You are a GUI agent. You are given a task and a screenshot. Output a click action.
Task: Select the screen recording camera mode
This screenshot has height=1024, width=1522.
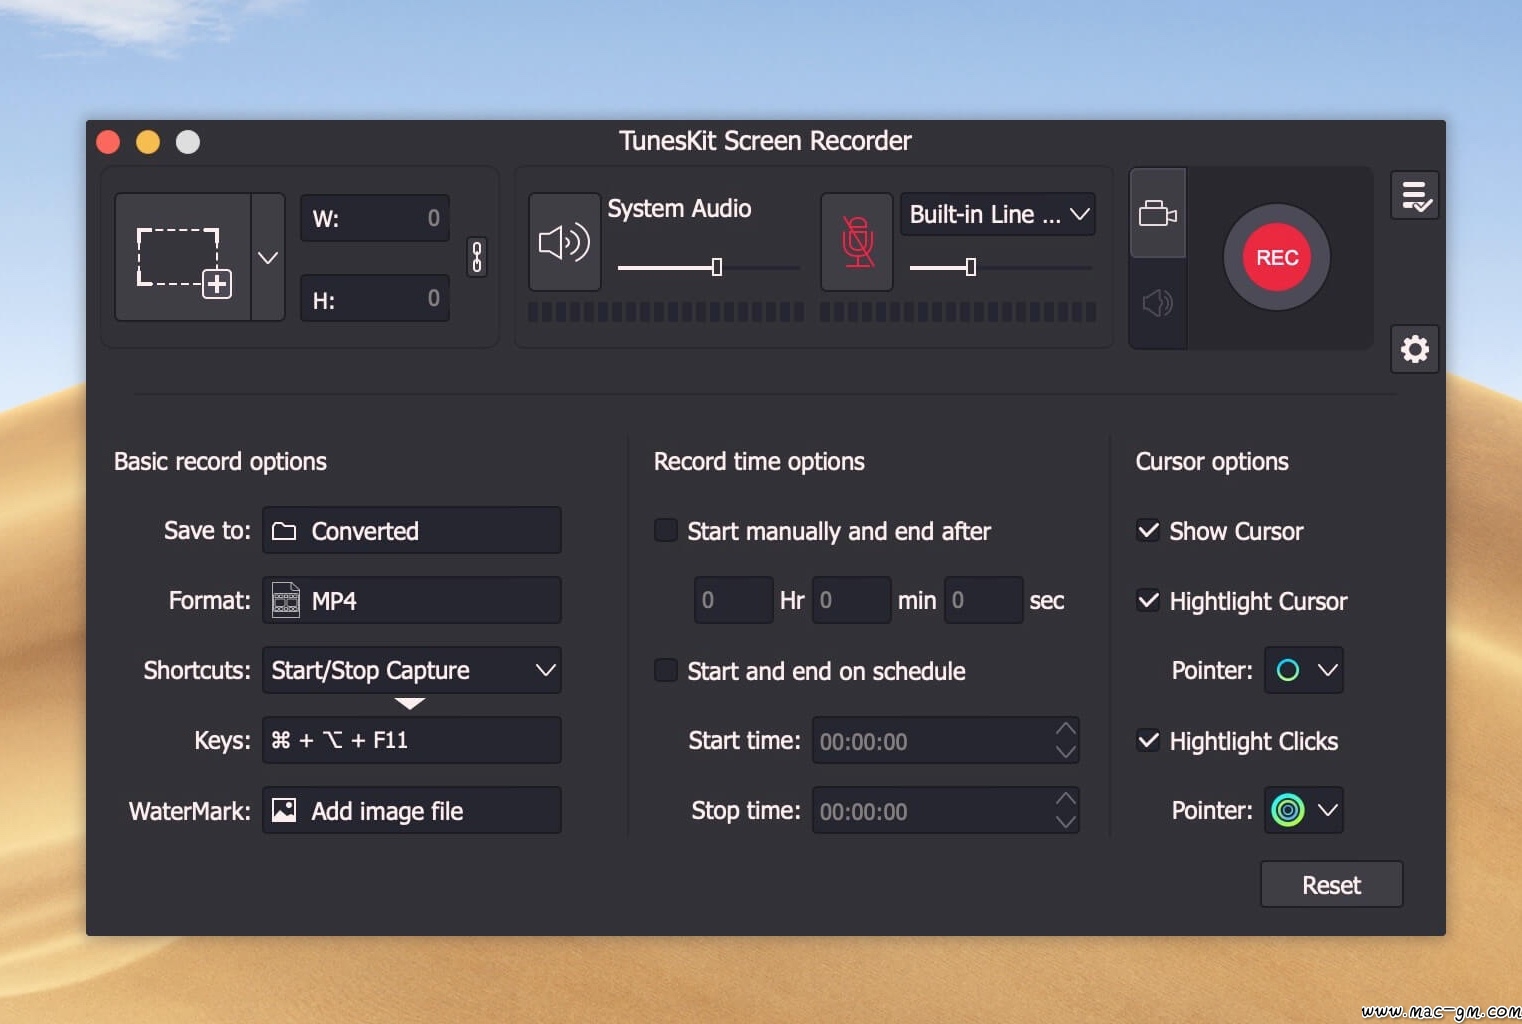pyautogui.click(x=1158, y=213)
